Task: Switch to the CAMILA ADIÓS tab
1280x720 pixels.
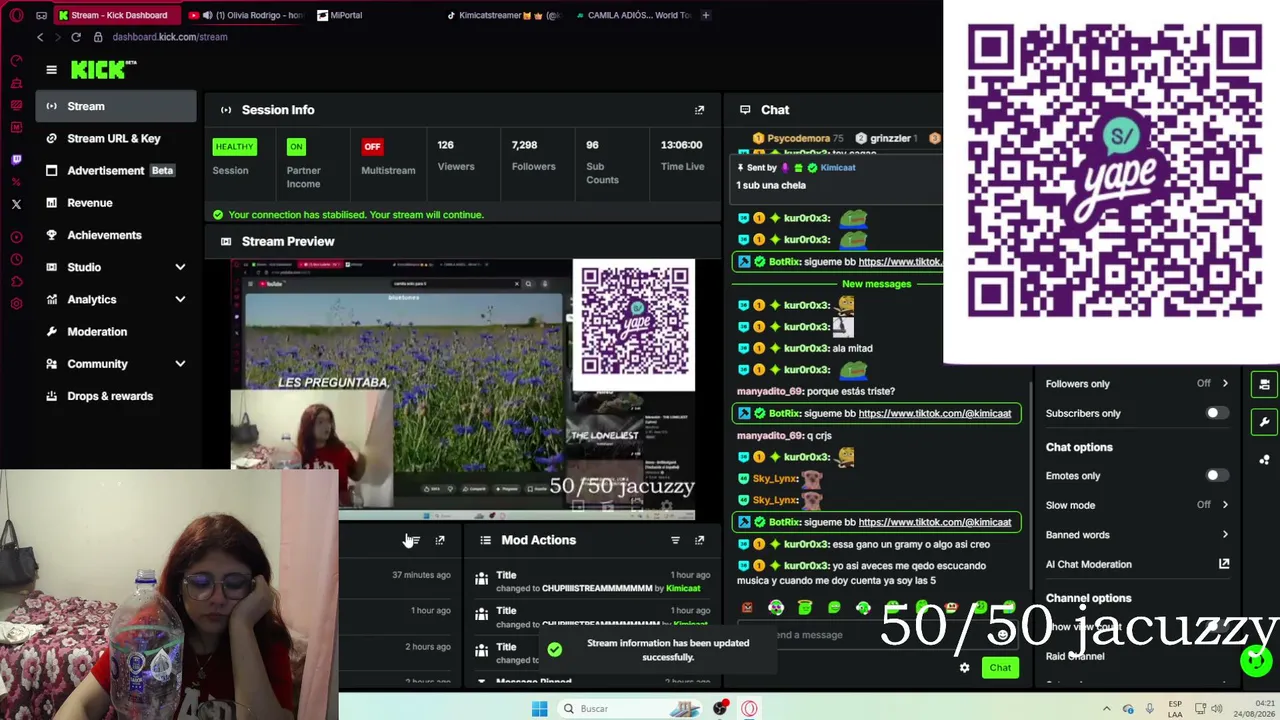Action: pyautogui.click(x=633, y=15)
